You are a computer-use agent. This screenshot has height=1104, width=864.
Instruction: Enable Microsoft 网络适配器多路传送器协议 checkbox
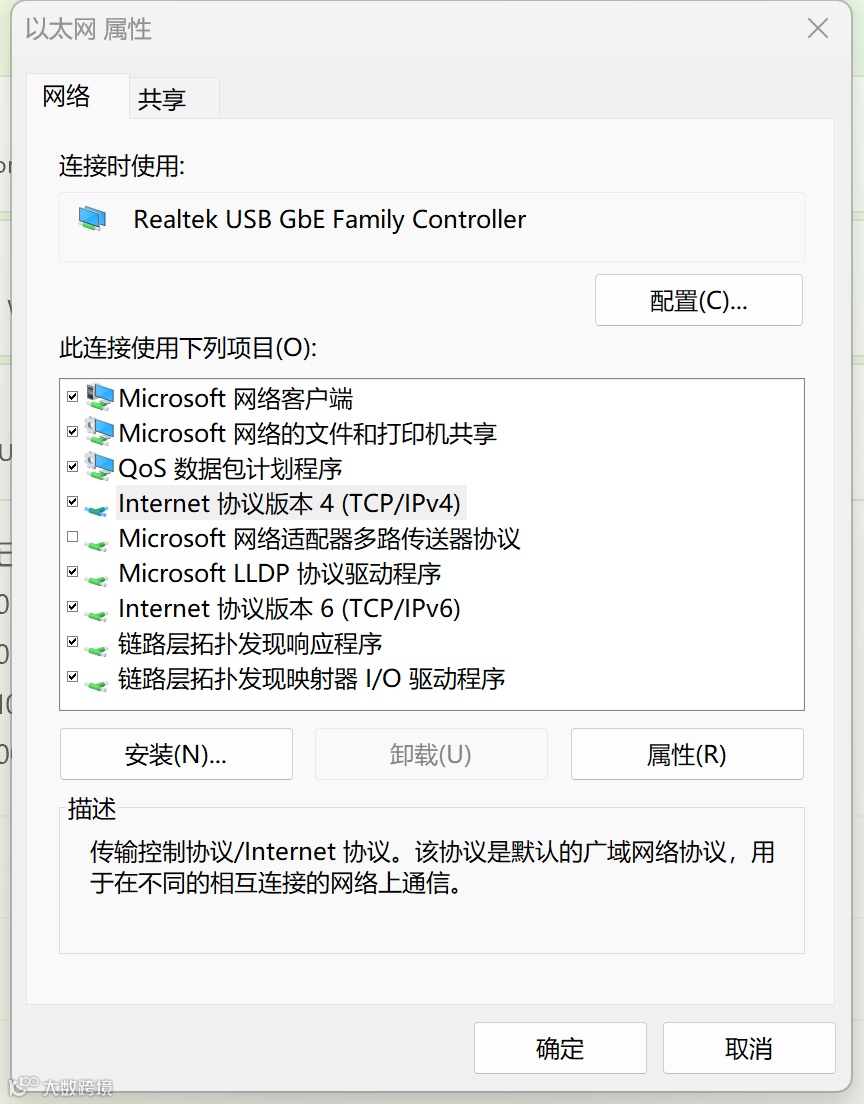73,537
